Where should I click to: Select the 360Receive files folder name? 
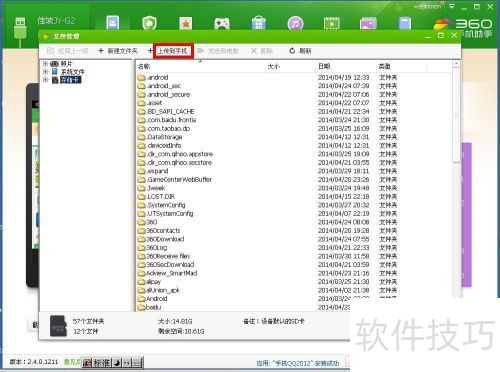[168, 256]
